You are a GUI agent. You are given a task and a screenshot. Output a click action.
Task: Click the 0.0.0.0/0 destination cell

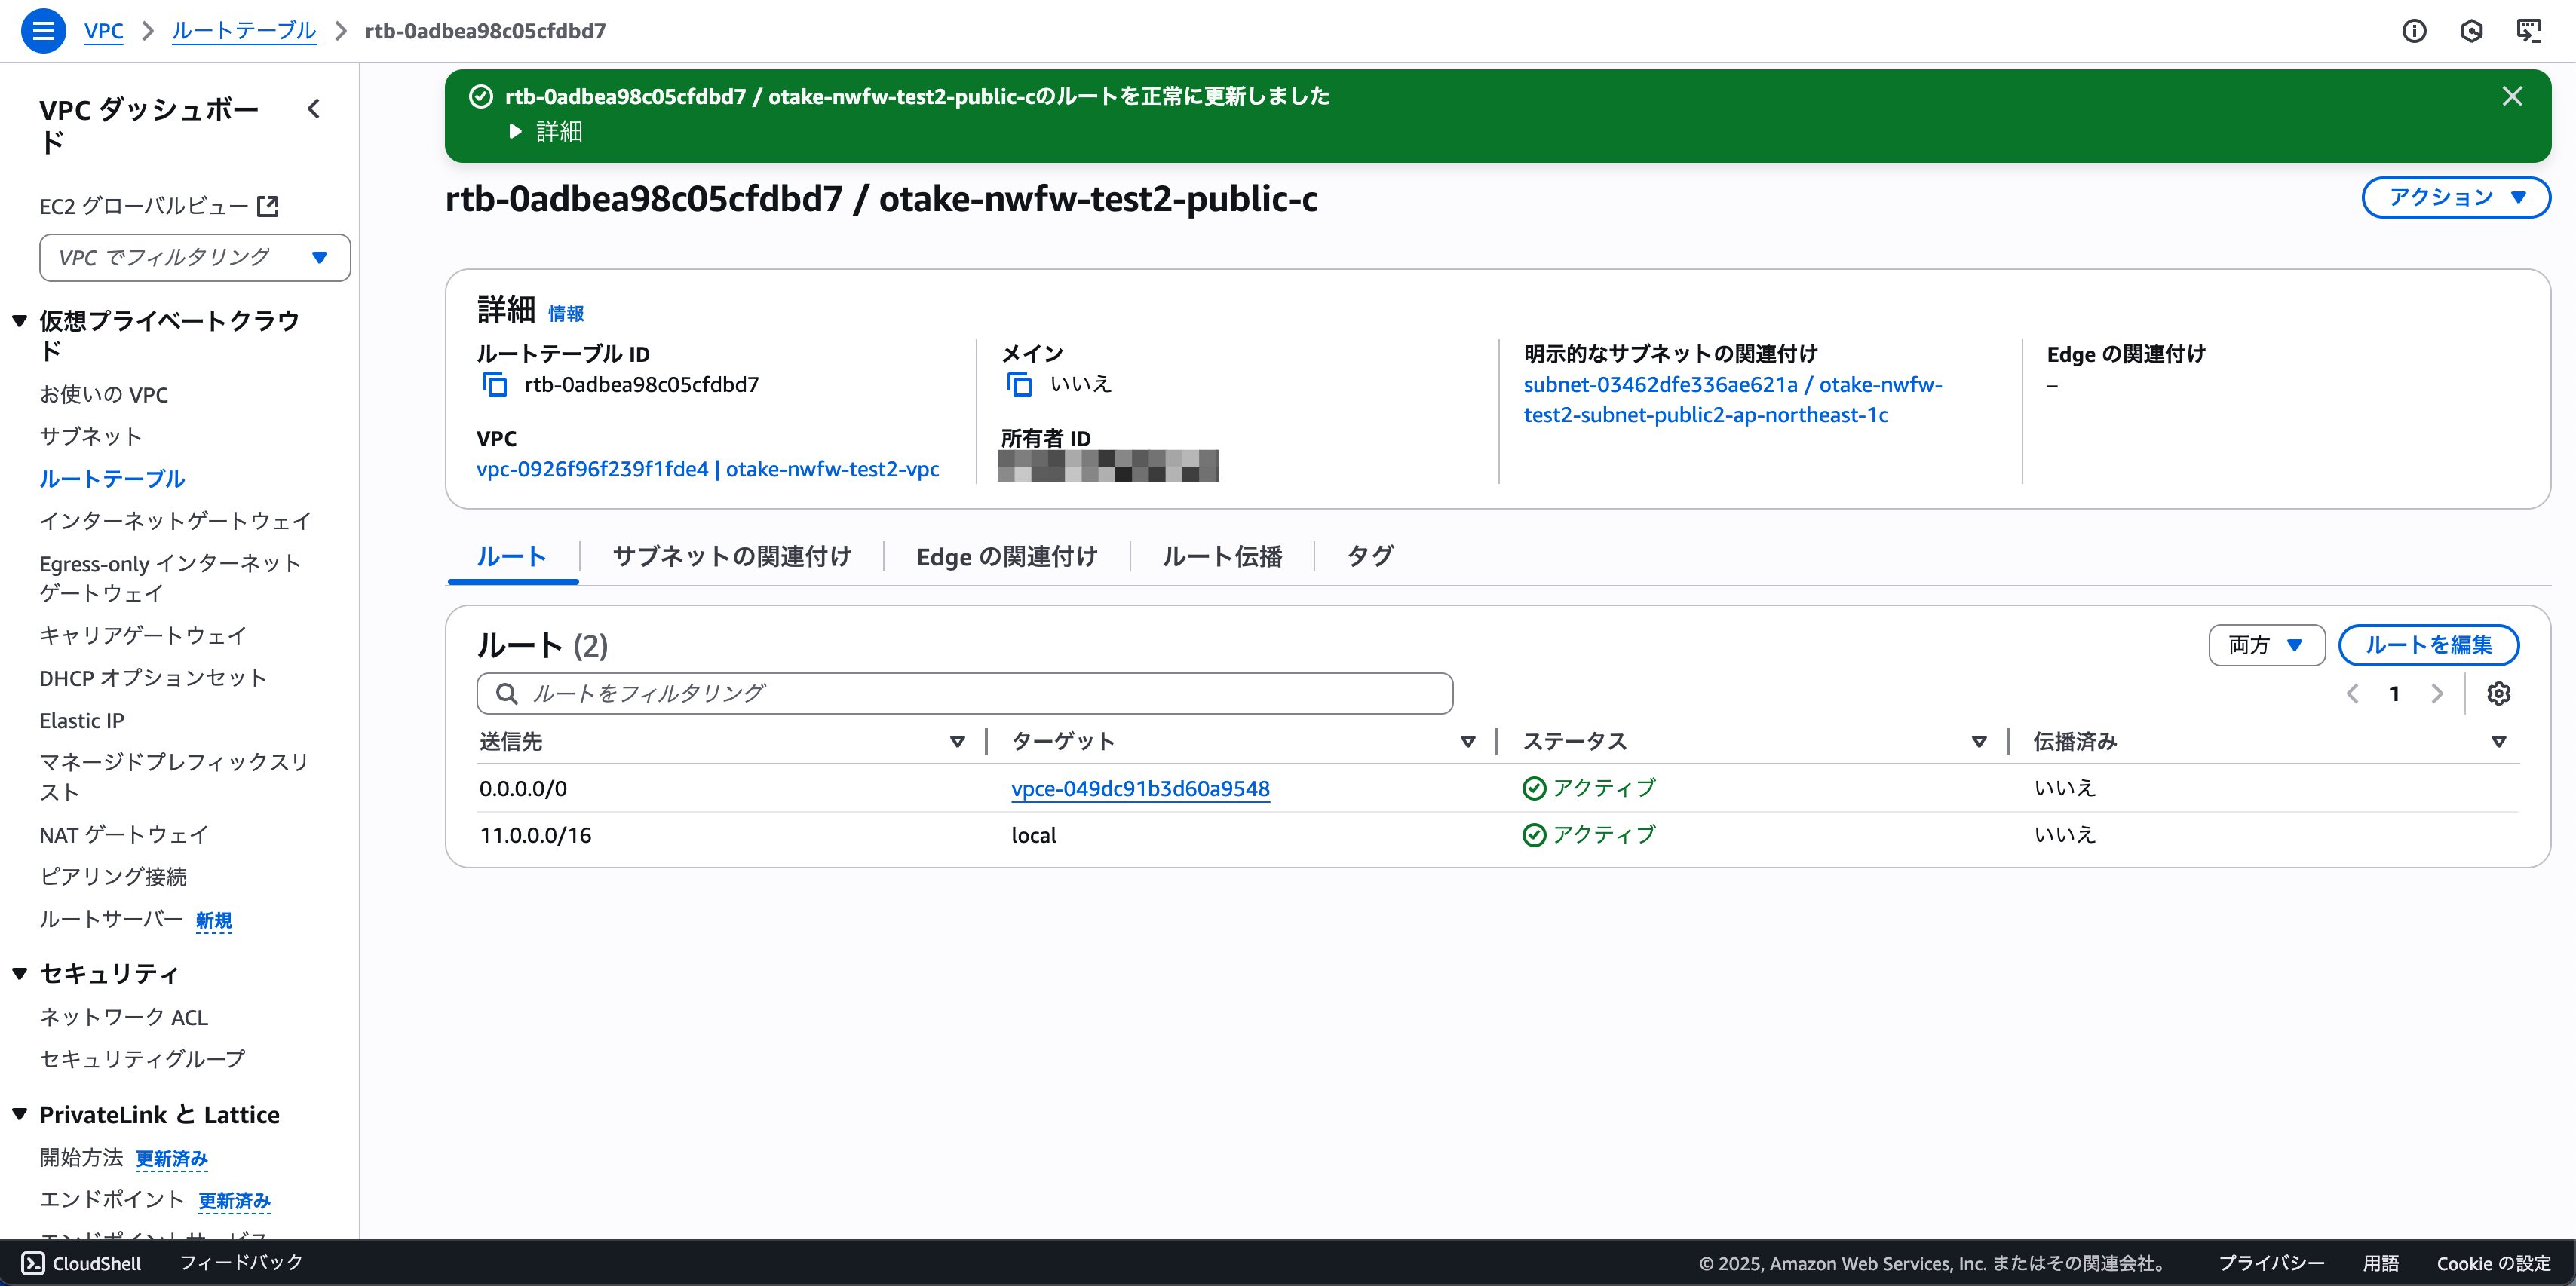tap(523, 789)
